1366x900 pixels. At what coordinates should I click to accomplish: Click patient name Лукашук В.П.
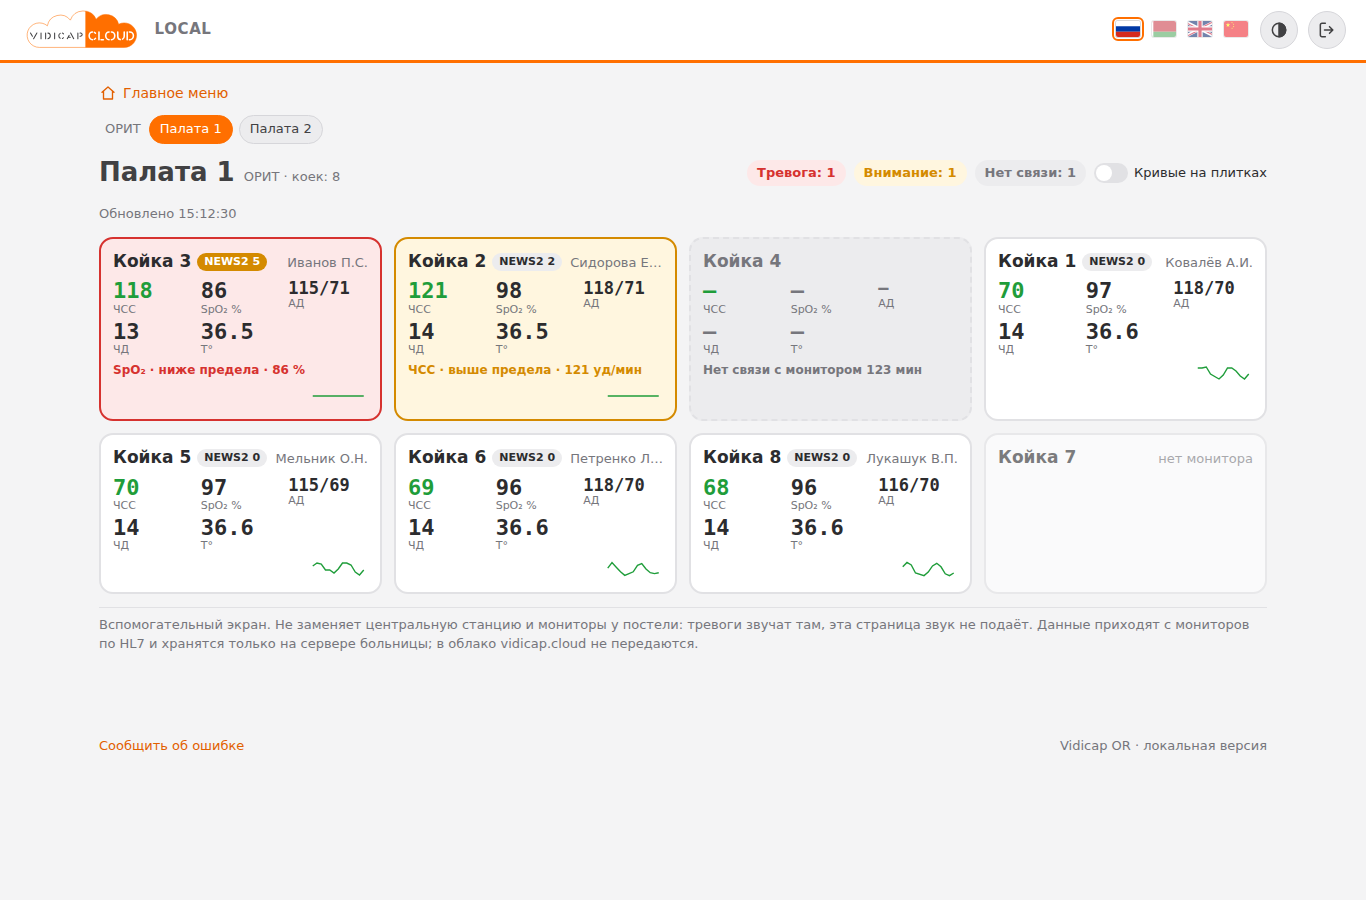tap(911, 459)
